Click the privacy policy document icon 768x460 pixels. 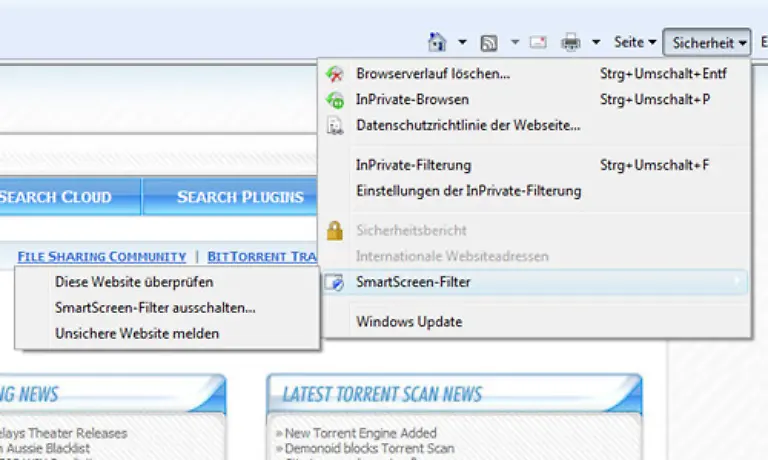click(335, 126)
